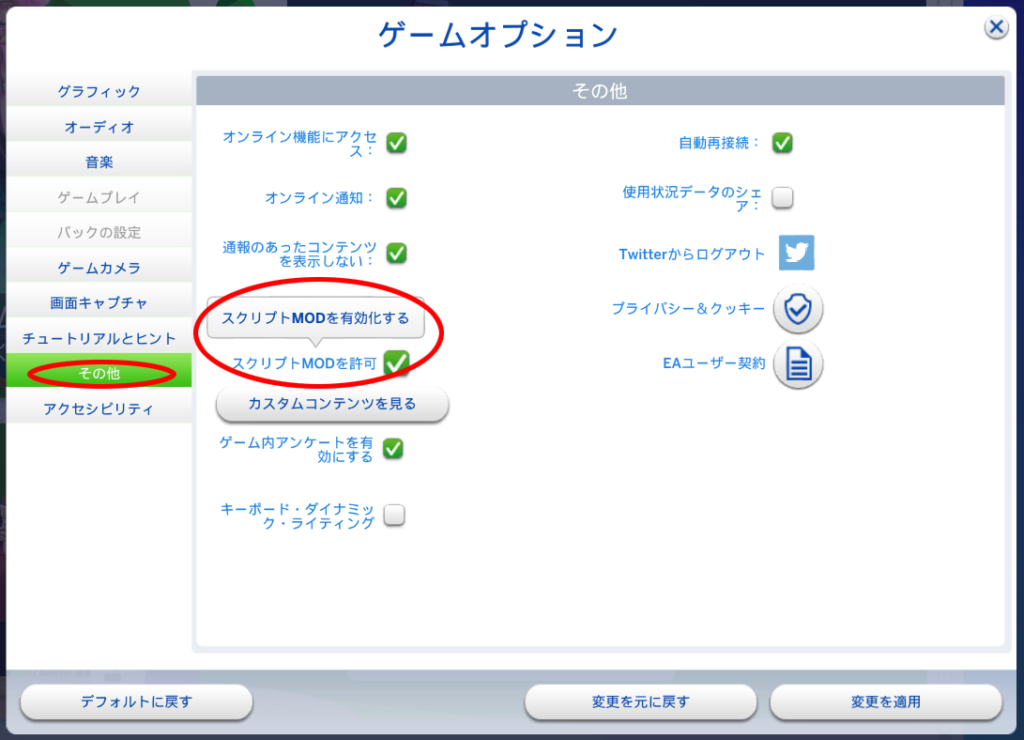Disable 自動再接続 checkbox

782,143
